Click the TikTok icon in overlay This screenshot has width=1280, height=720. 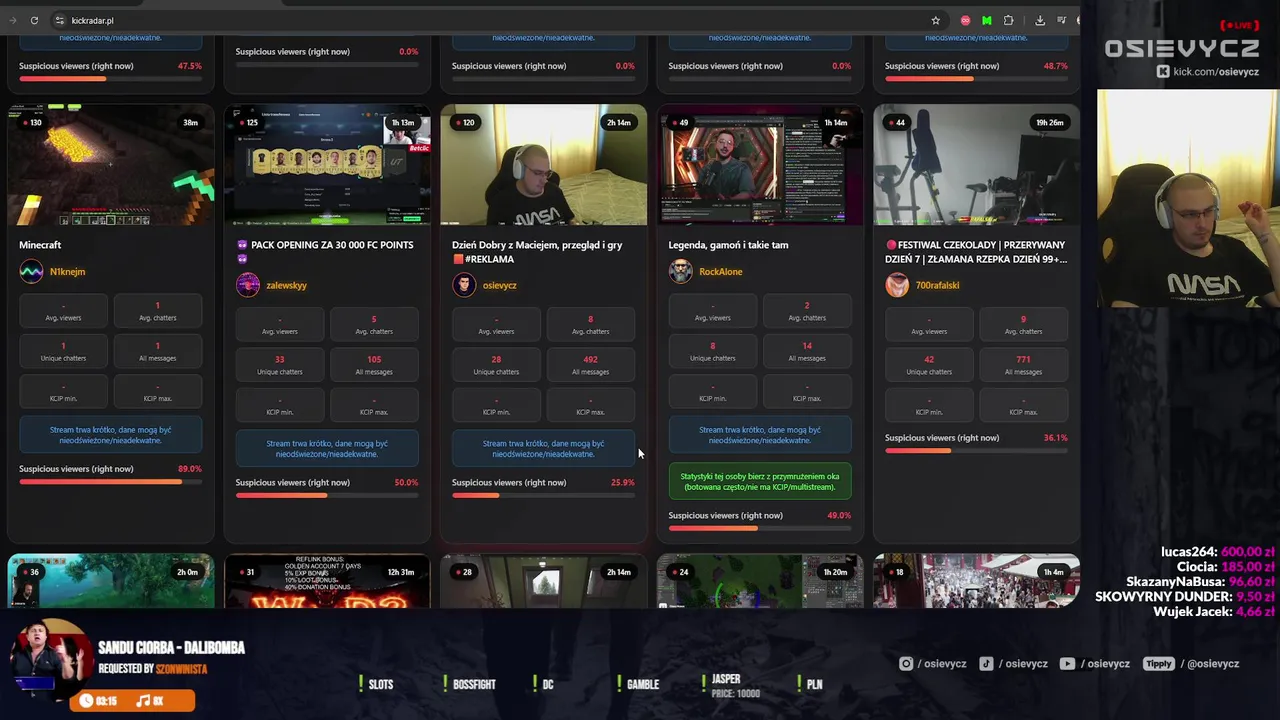(987, 663)
